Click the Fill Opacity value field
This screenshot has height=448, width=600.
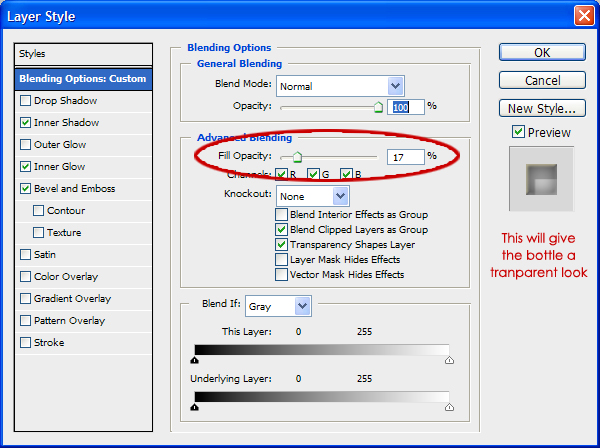pos(406,157)
